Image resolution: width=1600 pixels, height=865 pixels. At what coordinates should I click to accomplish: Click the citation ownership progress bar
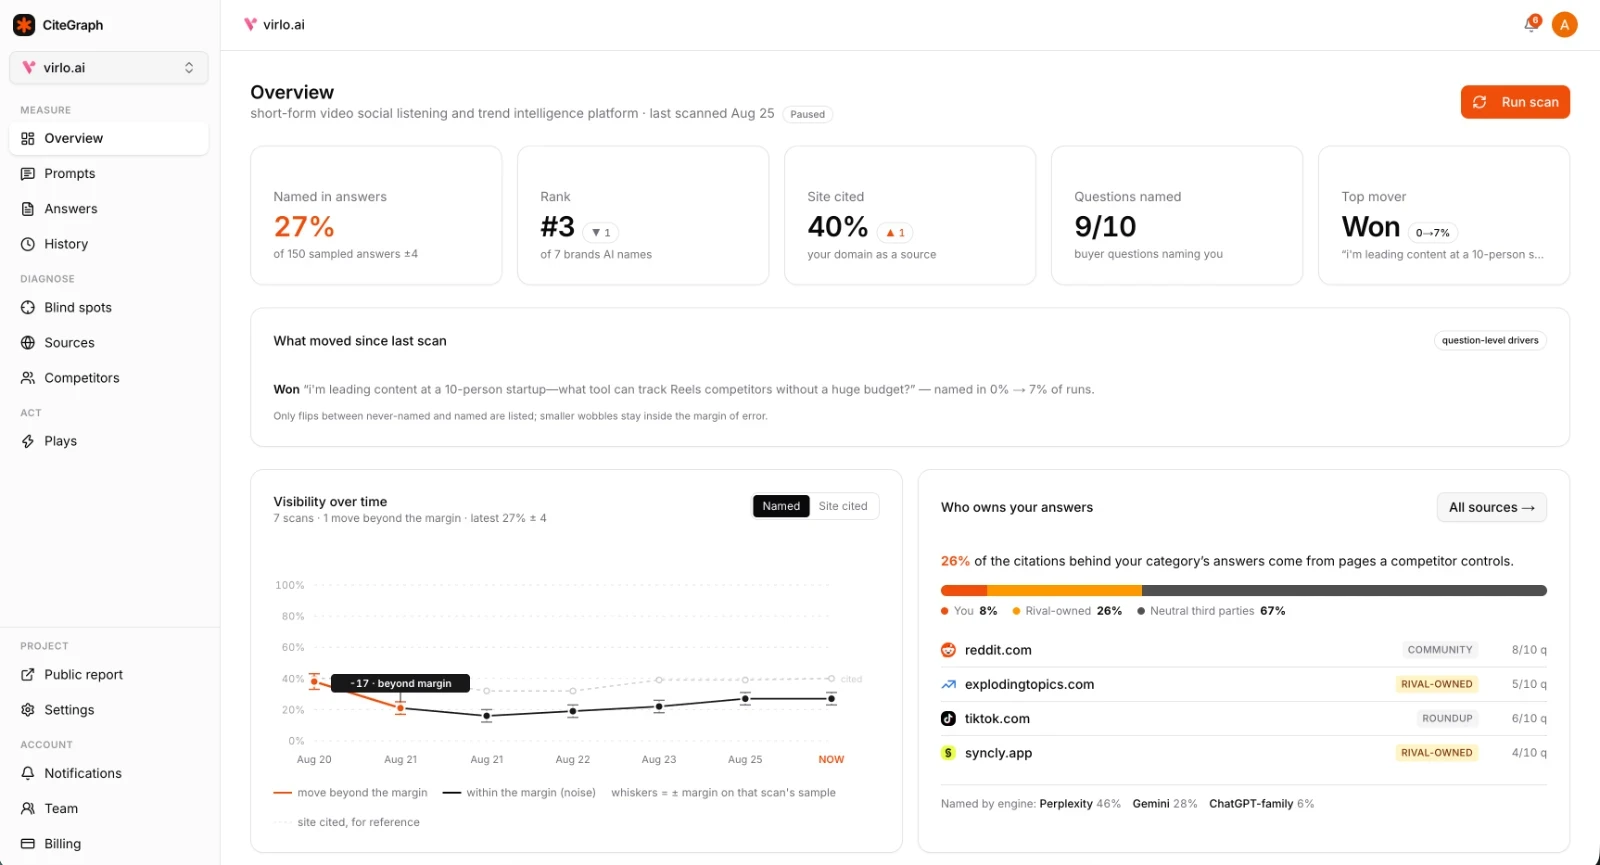pyautogui.click(x=1244, y=590)
